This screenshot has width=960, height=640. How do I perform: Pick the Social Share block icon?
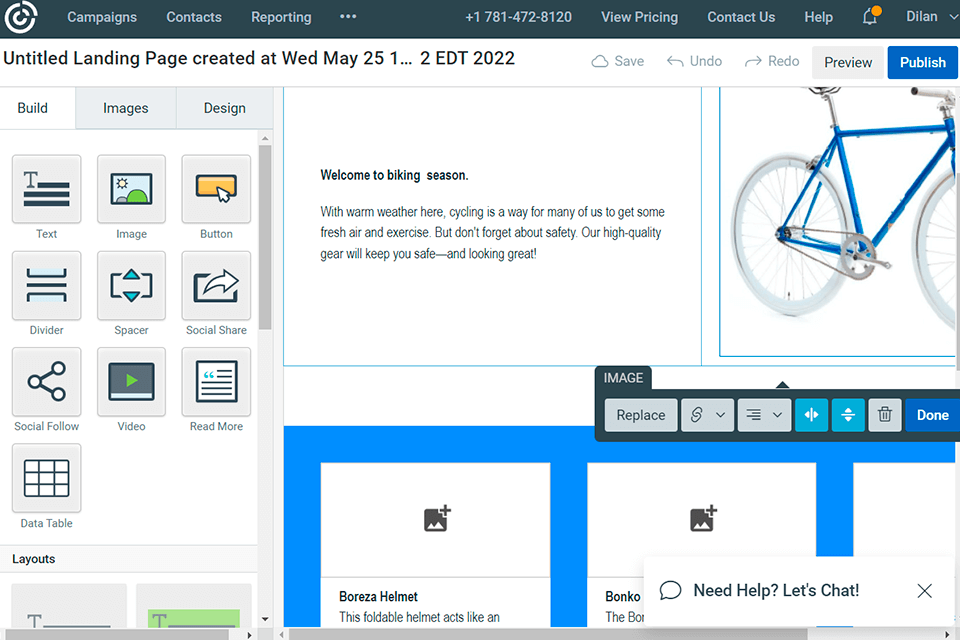[216, 285]
